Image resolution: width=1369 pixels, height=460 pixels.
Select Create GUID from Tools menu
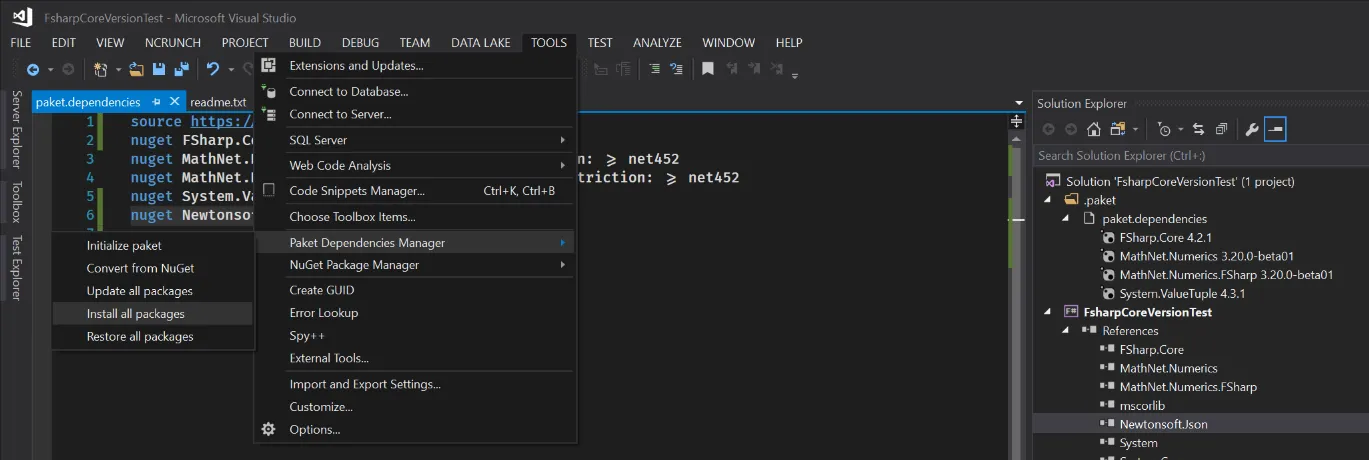(x=415, y=290)
